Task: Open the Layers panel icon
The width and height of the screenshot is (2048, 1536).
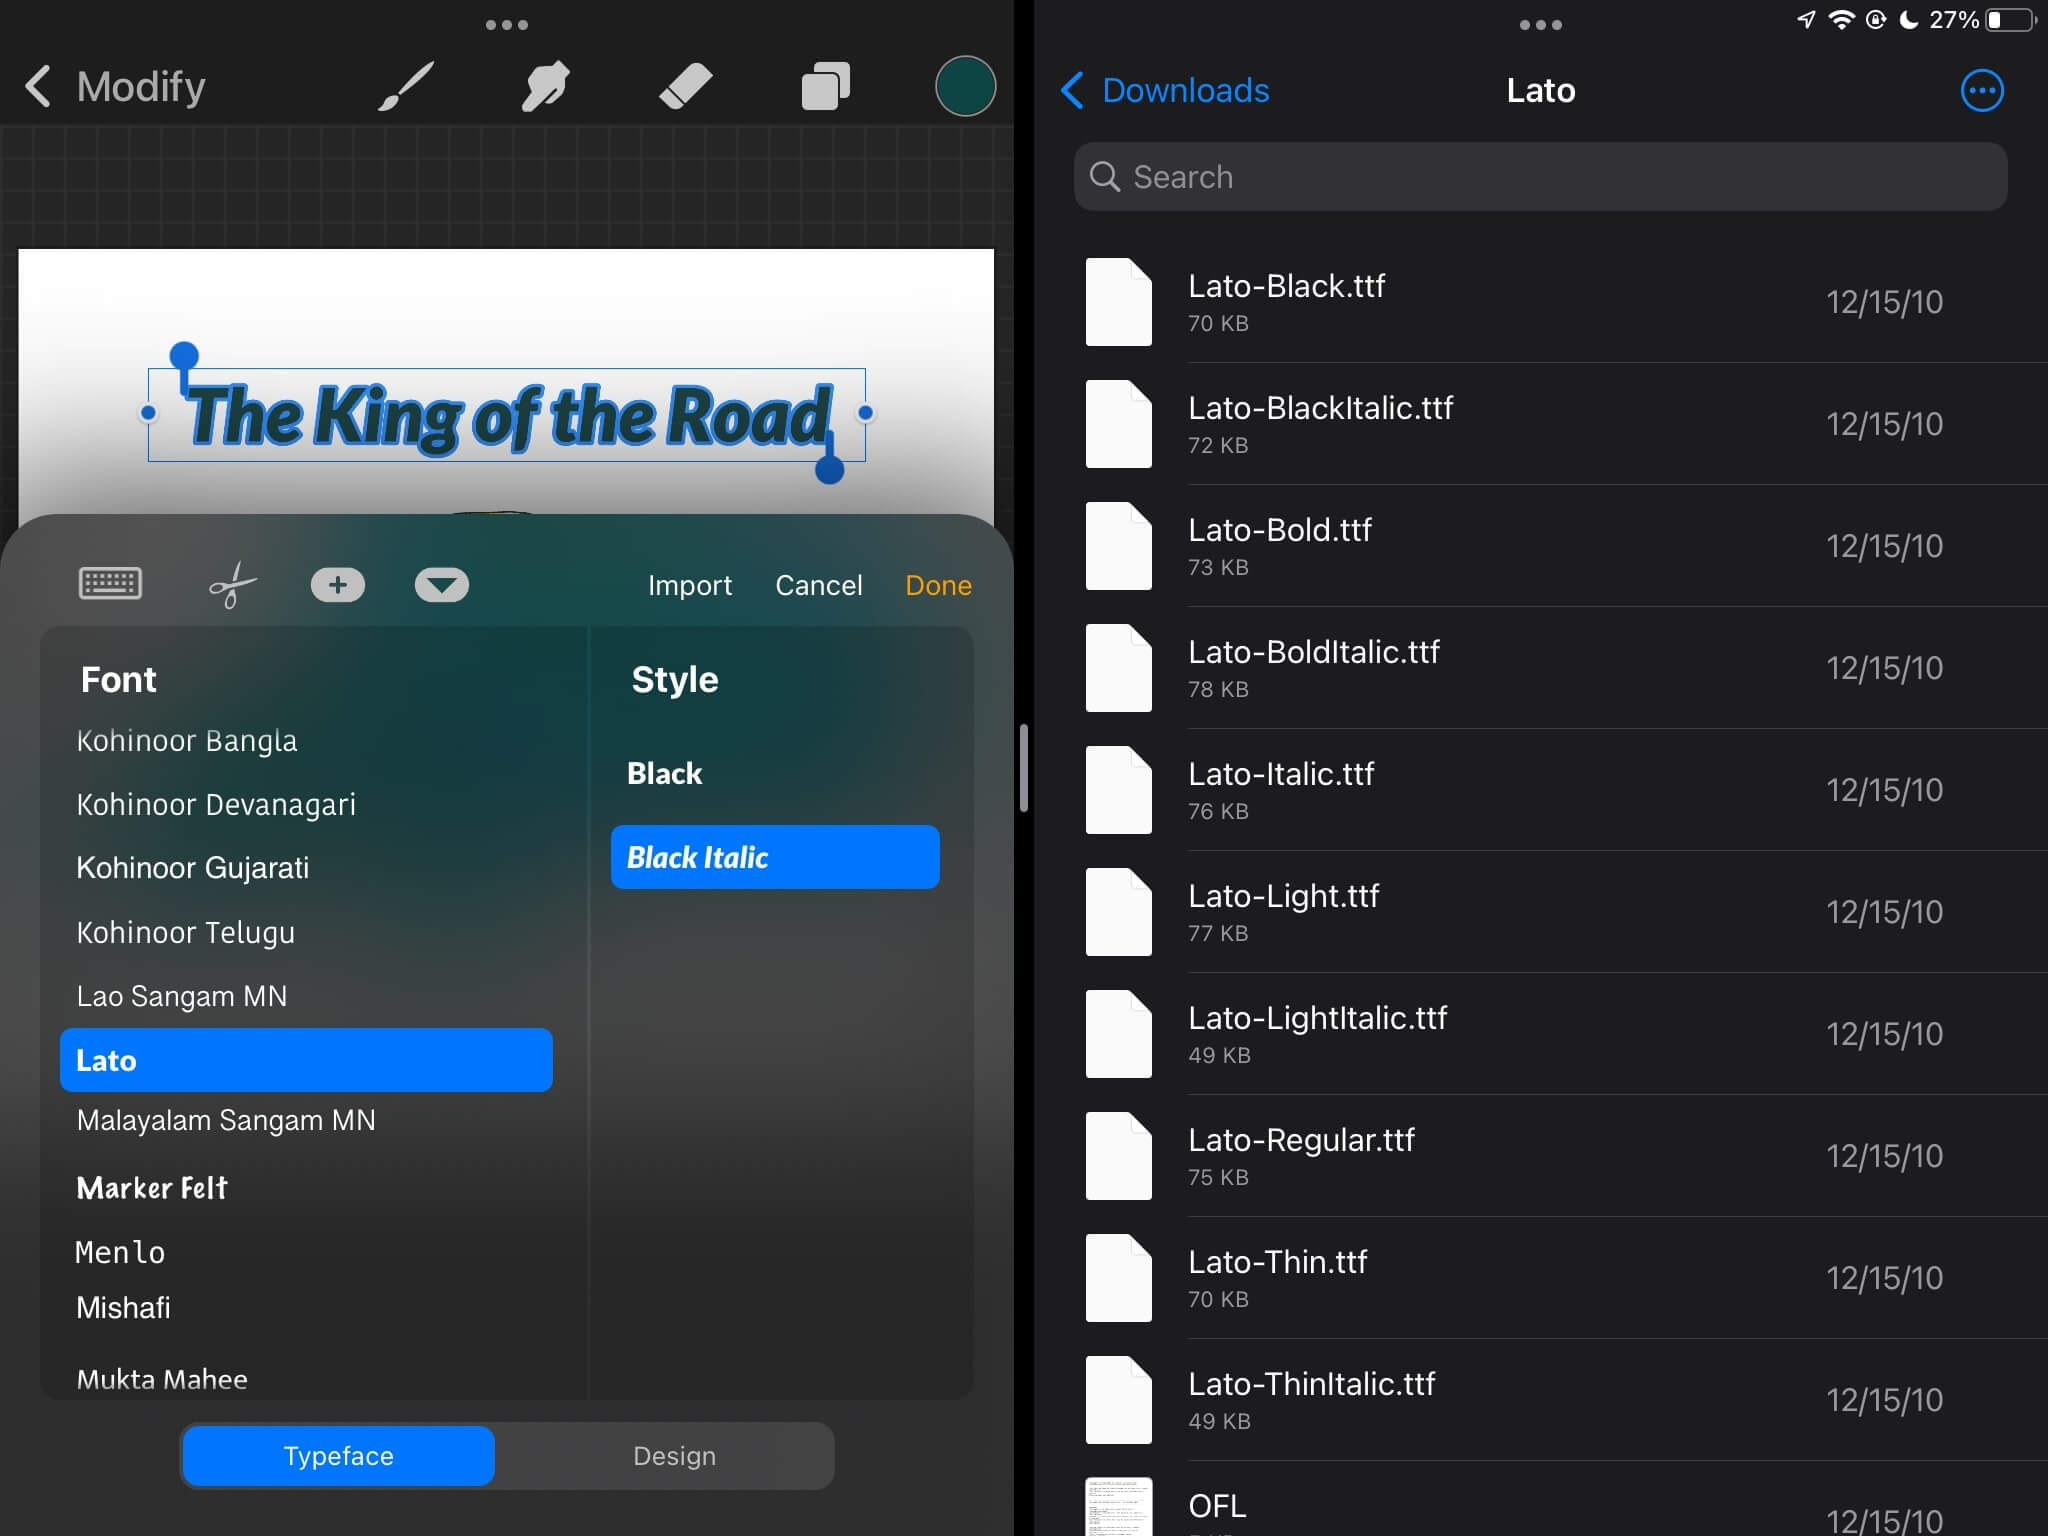Action: (x=826, y=86)
